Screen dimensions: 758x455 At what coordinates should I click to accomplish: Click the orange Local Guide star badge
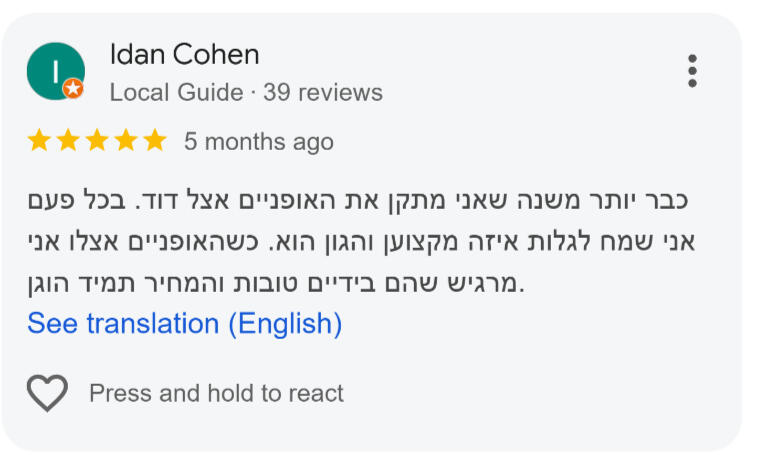click(73, 88)
